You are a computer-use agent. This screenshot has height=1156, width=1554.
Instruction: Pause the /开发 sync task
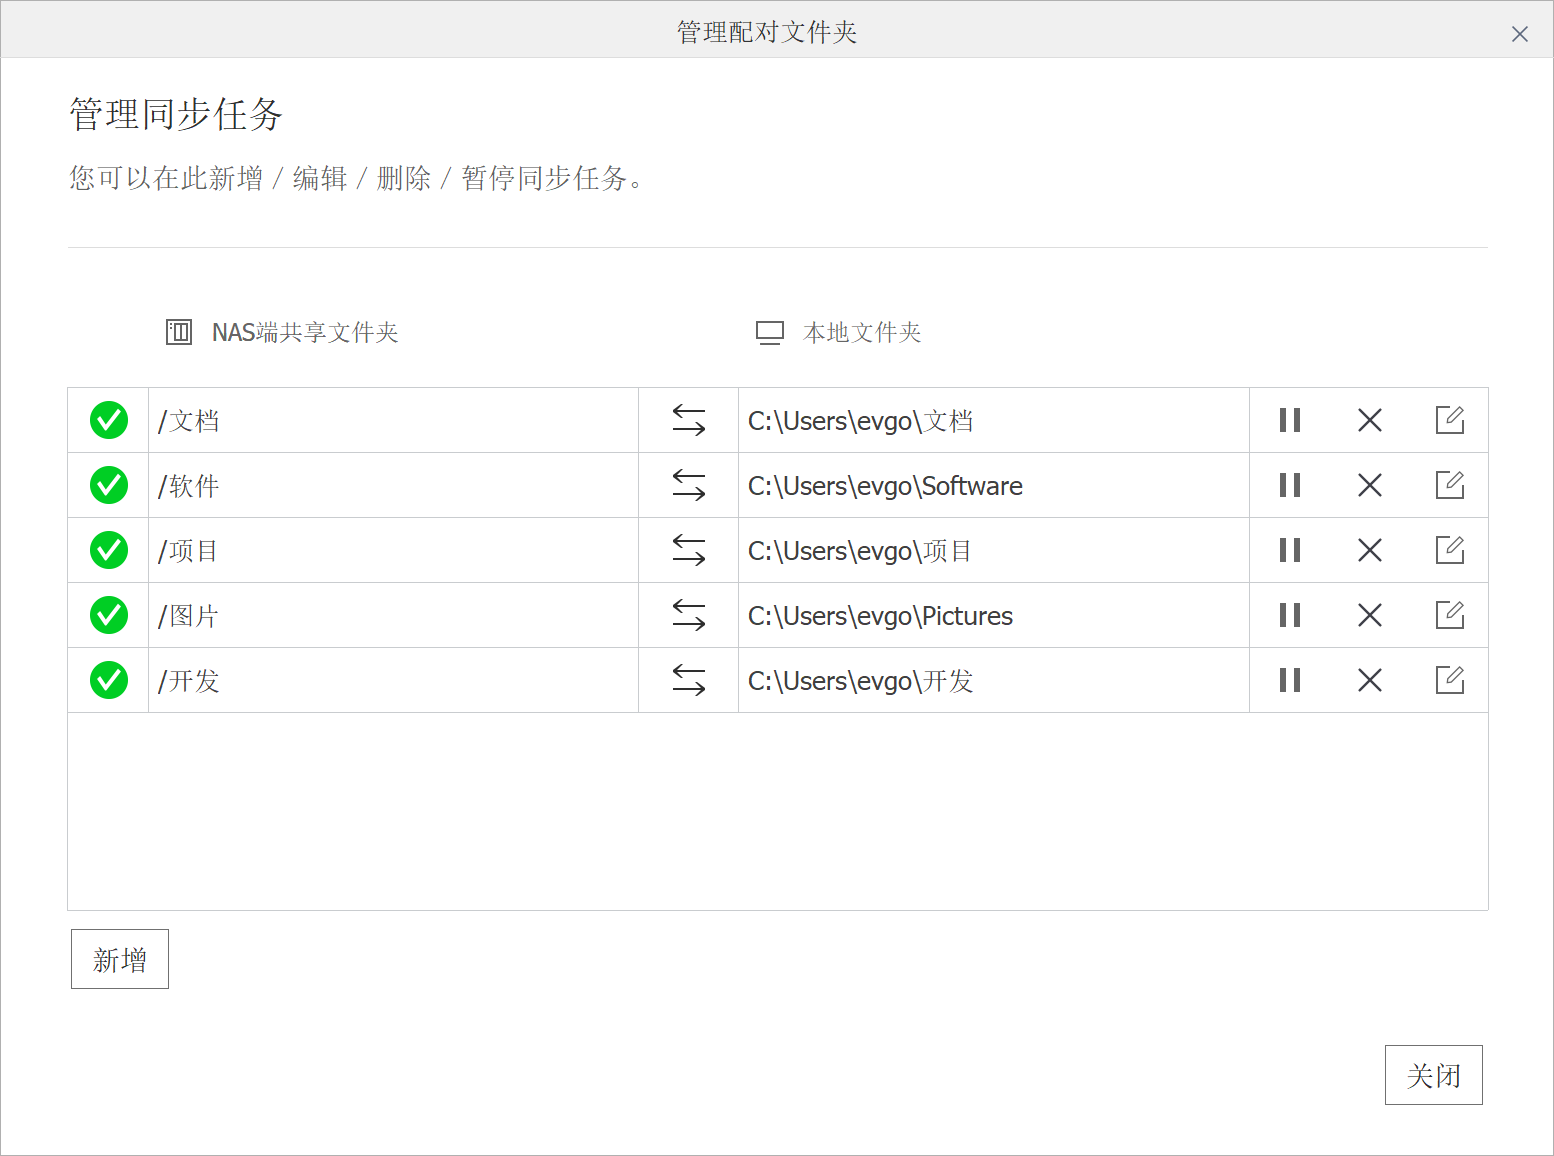1290,680
